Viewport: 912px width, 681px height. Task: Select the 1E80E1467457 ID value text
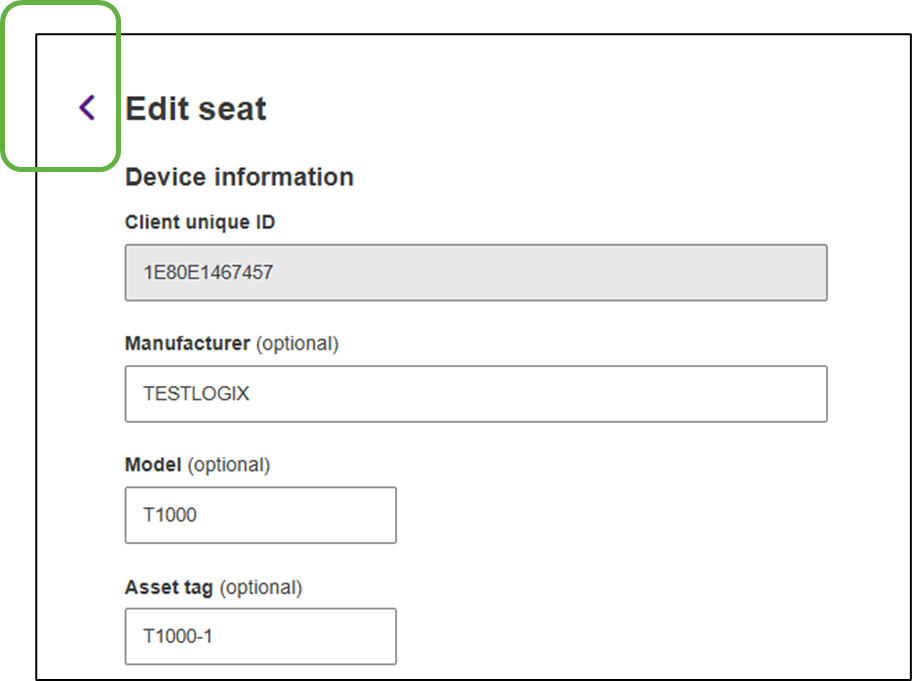[208, 272]
